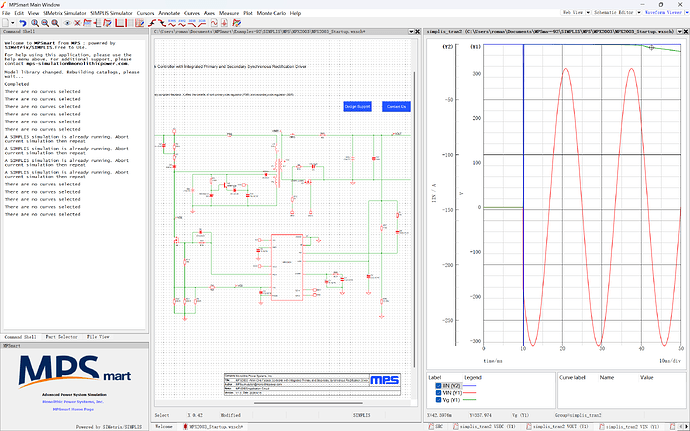Switch to the Part Selector tab
Viewport: 690px width, 431px height.
tap(62, 337)
